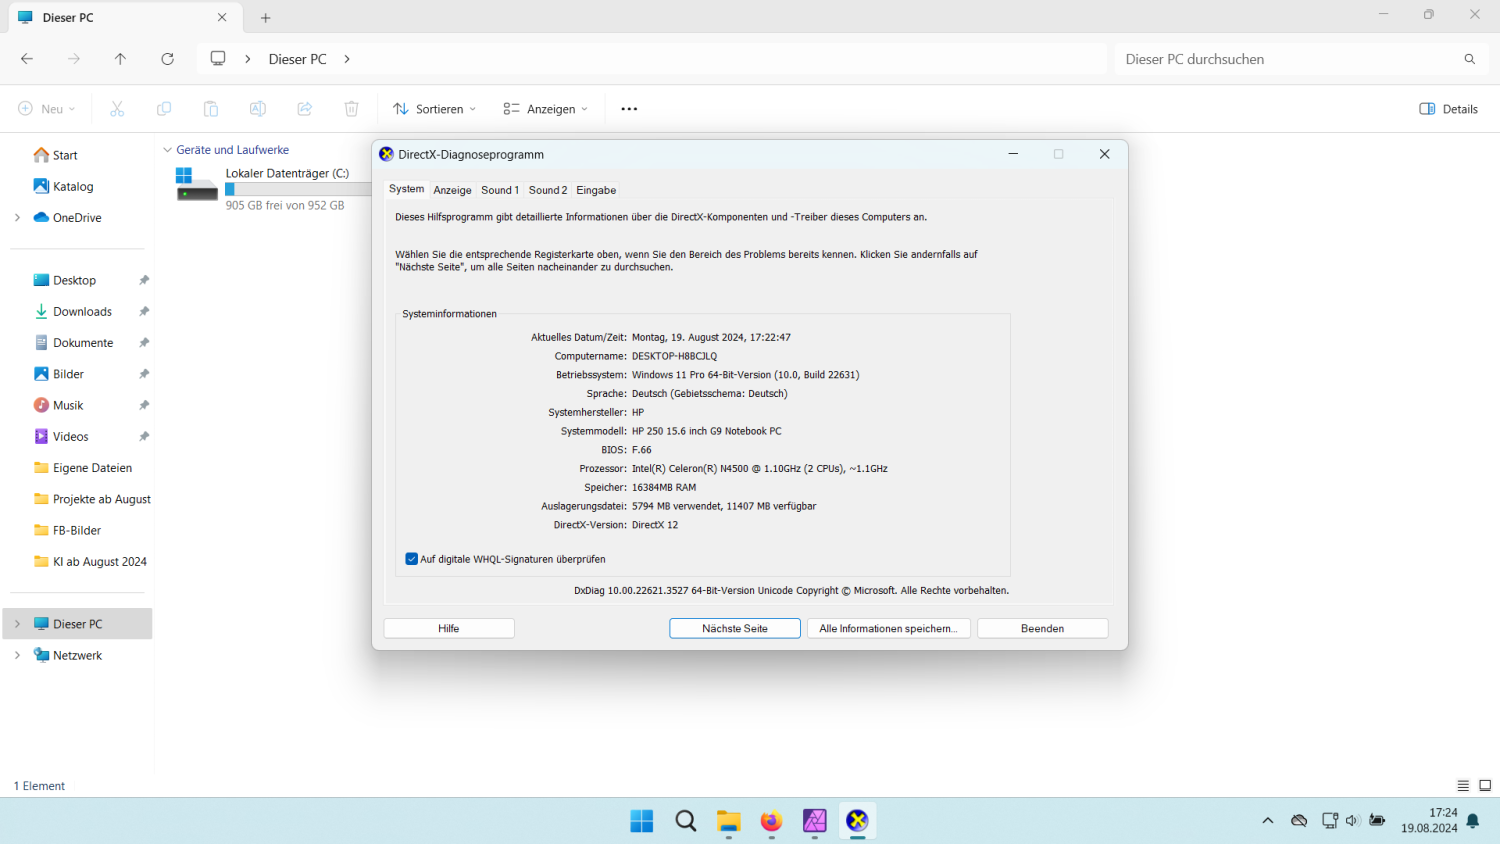Click the Share icon in Explorer toolbar
1500x844 pixels.
305,109
